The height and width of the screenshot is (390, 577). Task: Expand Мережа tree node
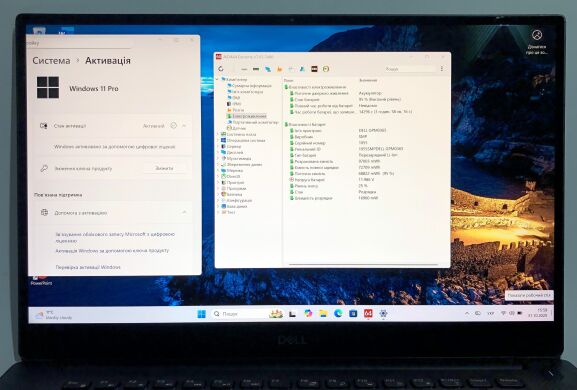click(217, 170)
